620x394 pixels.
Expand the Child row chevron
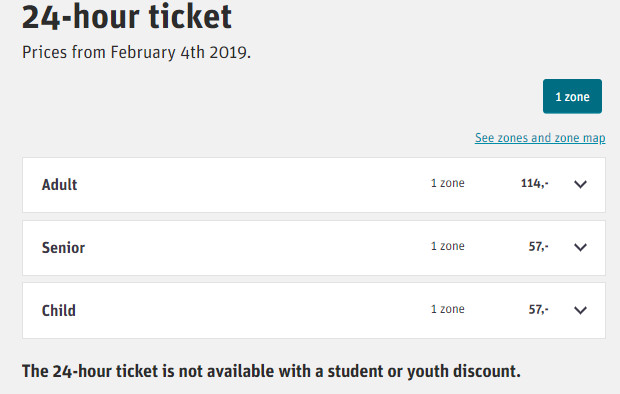pos(580,310)
